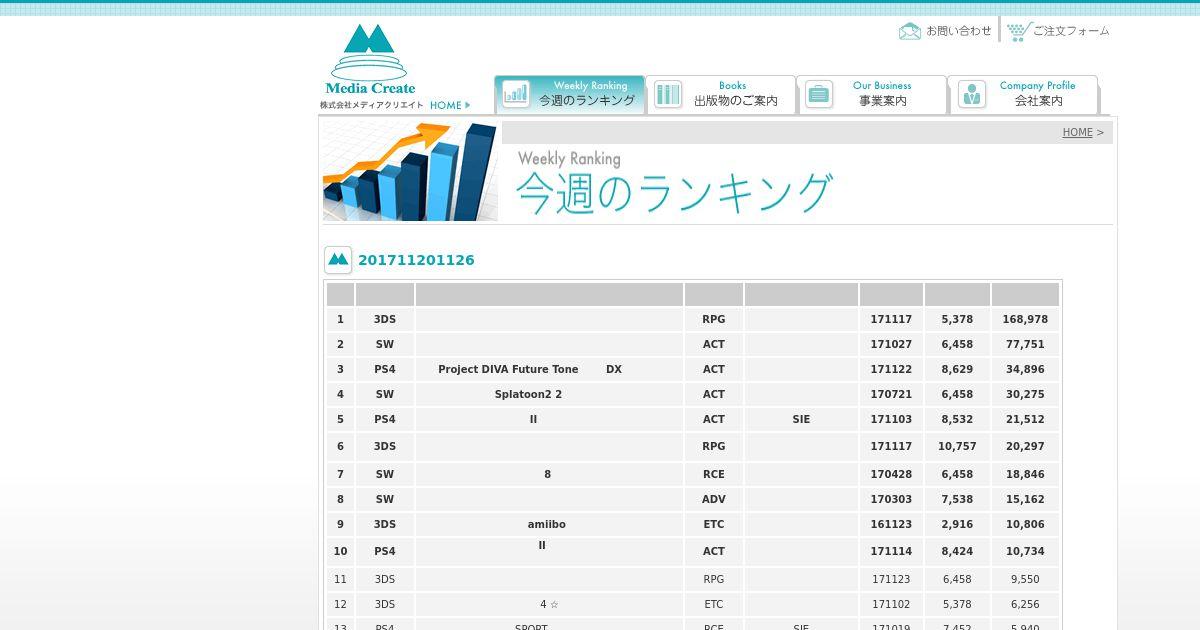Click release date 170428
Screen dimensions: 1200x630
(891, 474)
